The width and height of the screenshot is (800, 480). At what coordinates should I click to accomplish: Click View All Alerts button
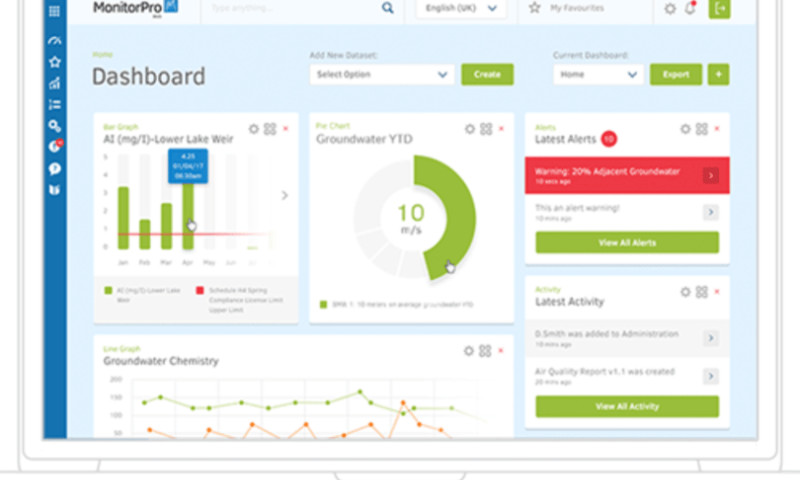(x=627, y=243)
